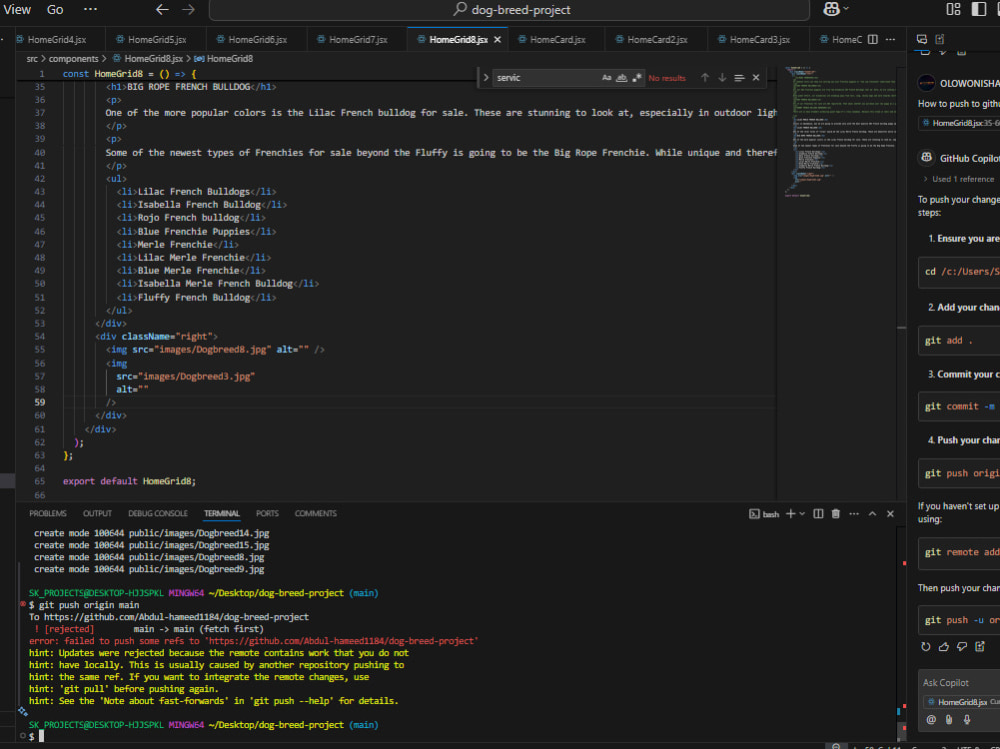This screenshot has height=749, width=1000.
Task: Click the Ask Copilot input field
Action: coord(960,683)
